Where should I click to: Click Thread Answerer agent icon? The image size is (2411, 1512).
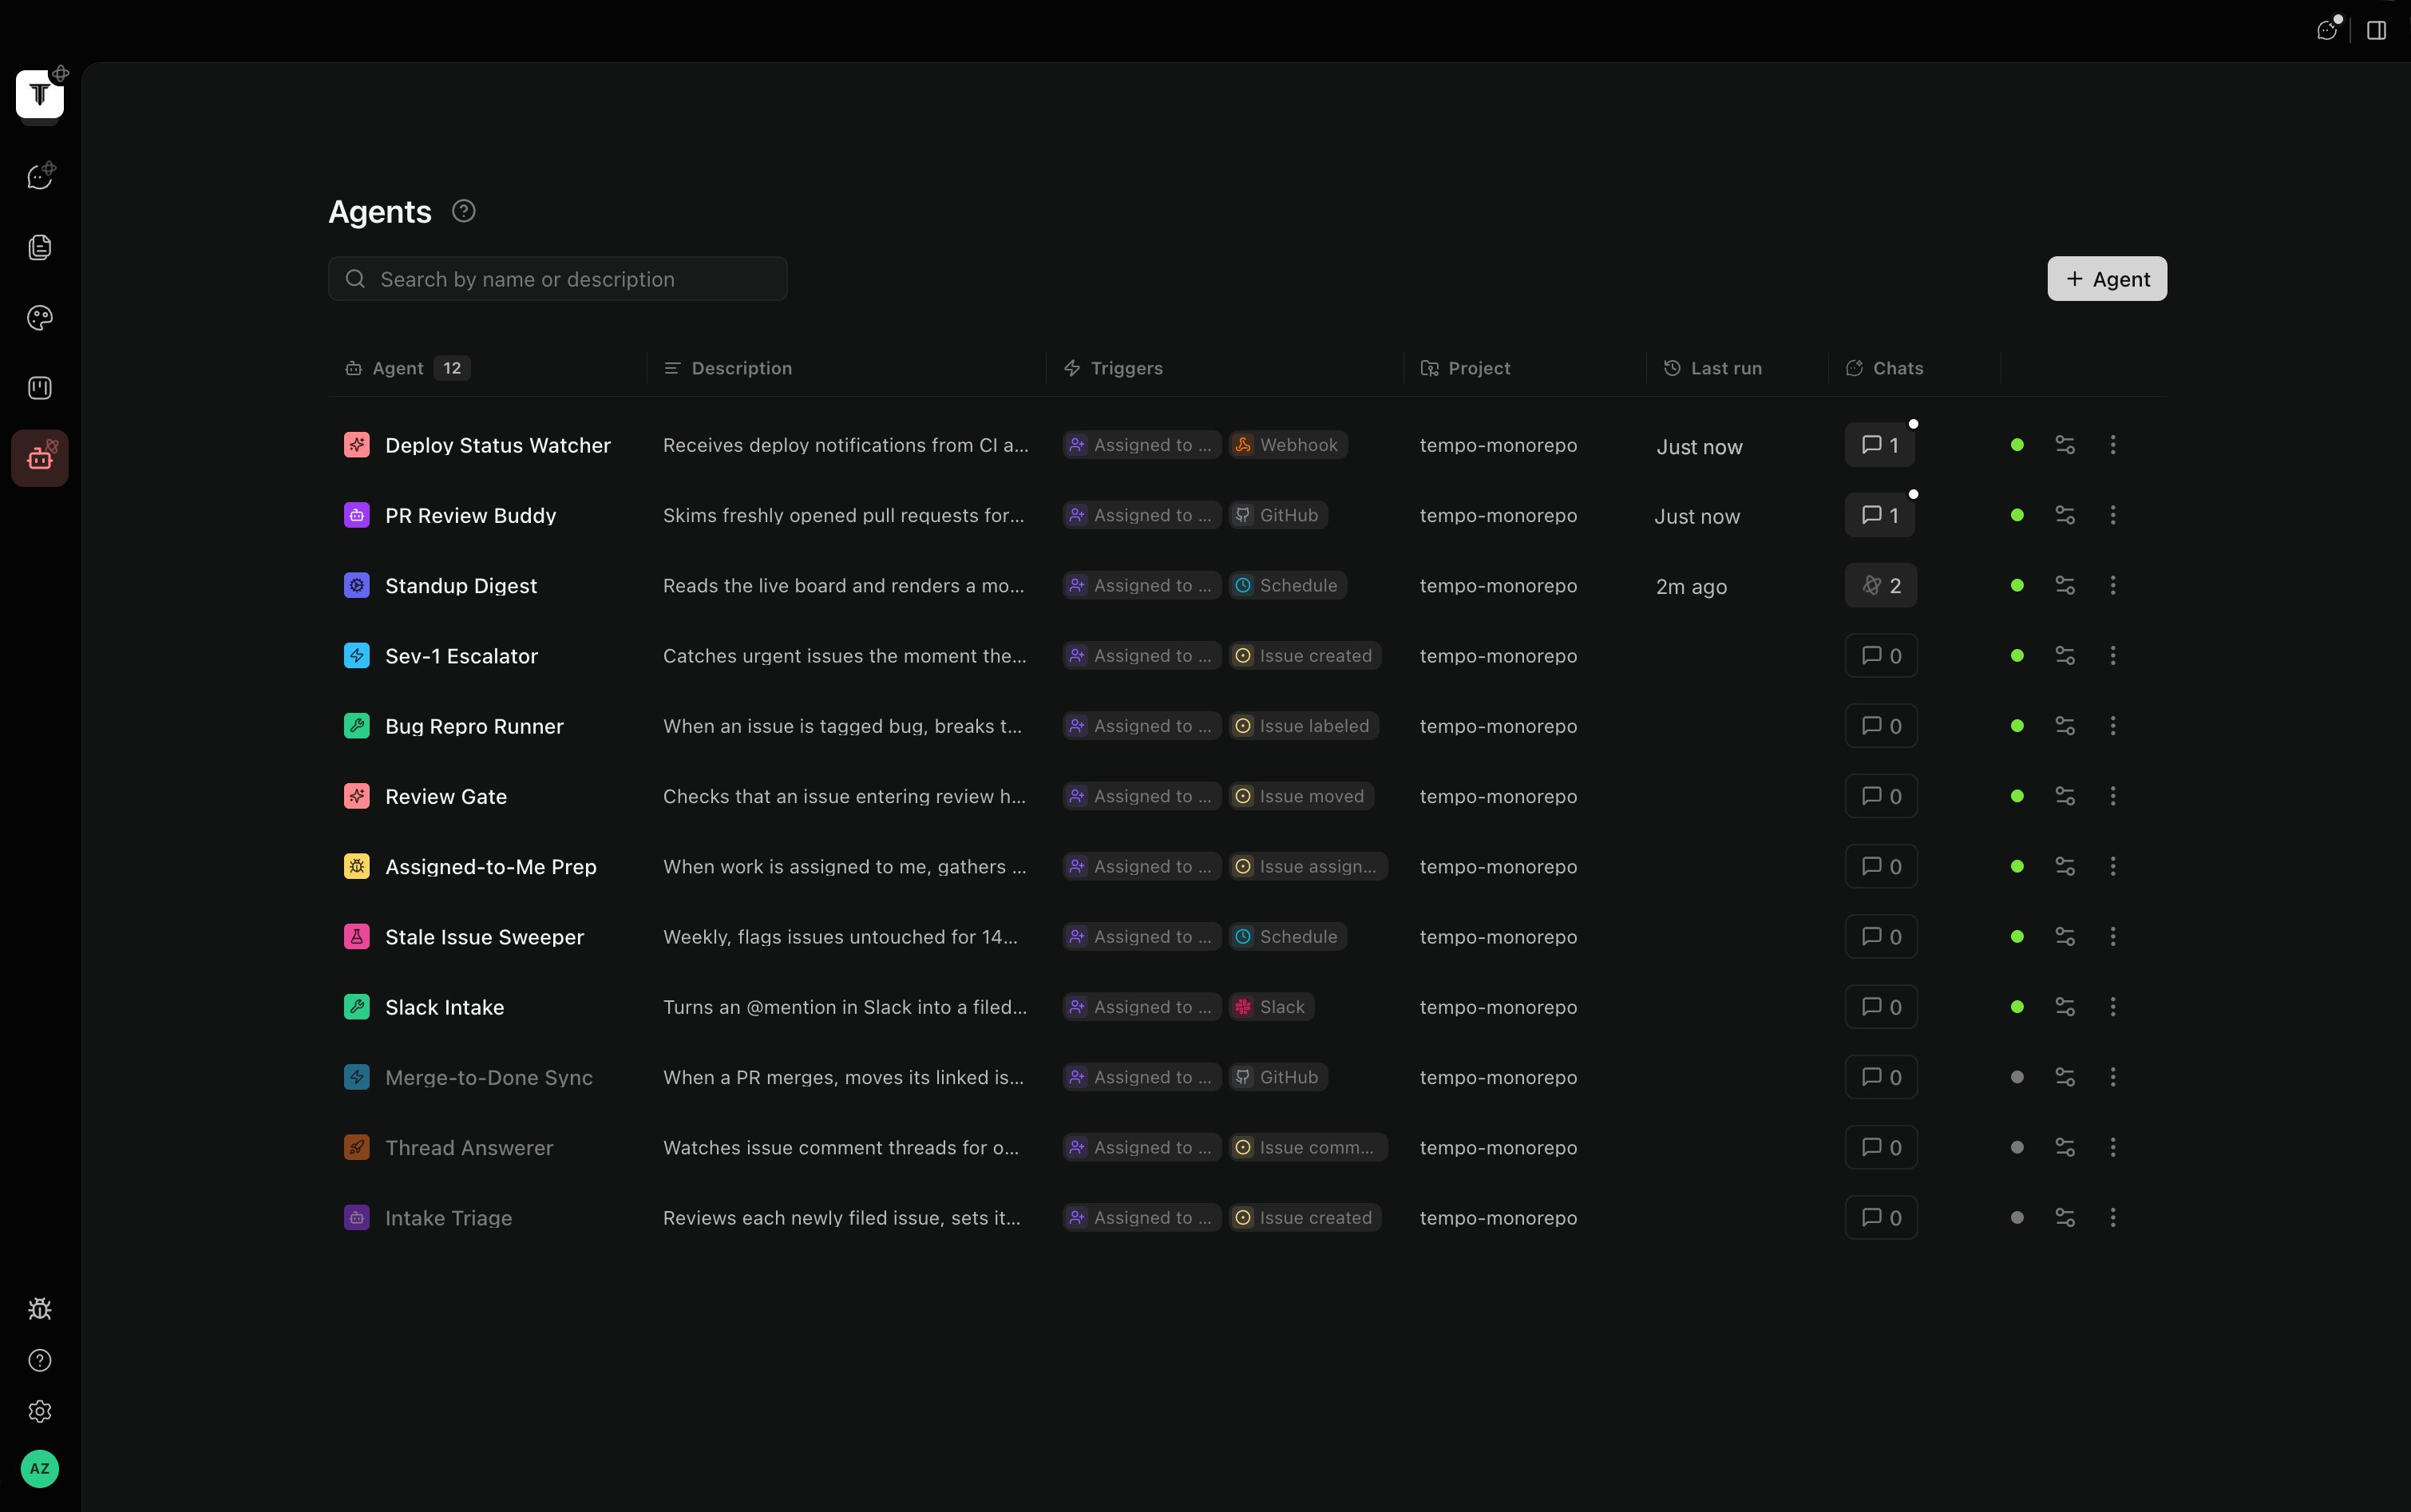(x=357, y=1147)
